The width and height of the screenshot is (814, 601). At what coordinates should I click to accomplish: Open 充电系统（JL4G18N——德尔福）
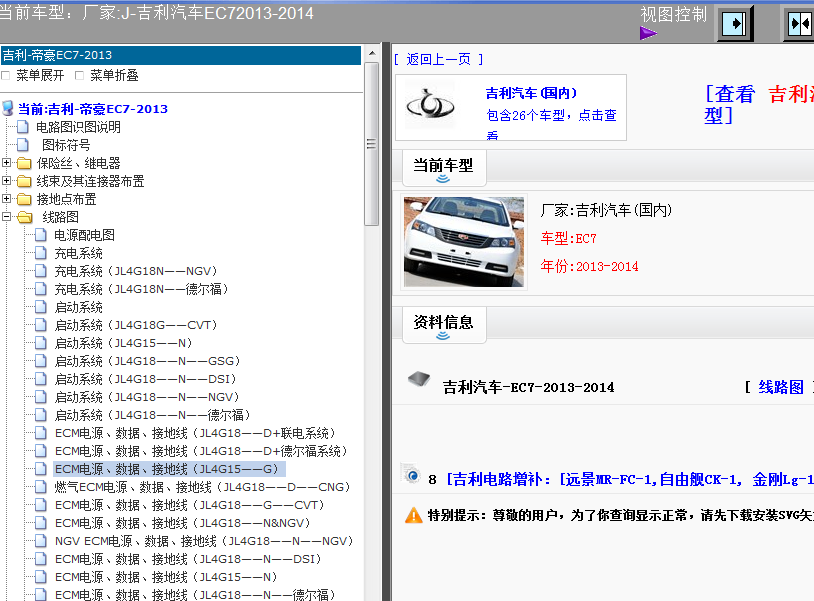click(x=141, y=289)
